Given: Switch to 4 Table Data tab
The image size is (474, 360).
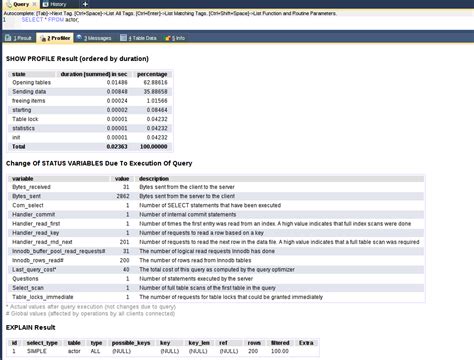Looking at the screenshot, I should point(138,38).
